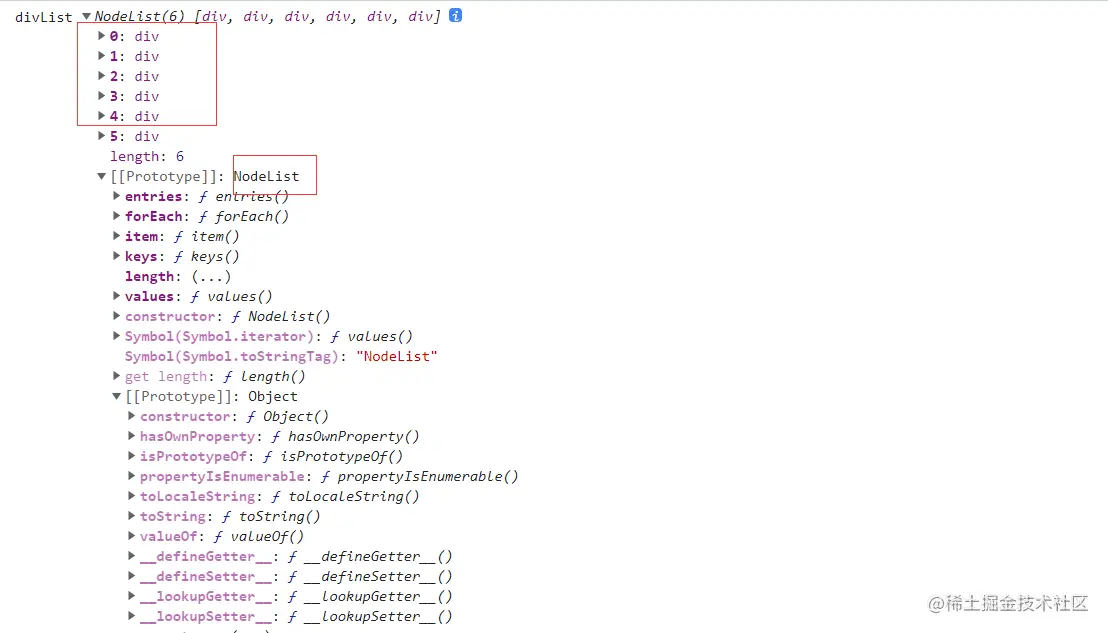Click the f toLocaleString() function value
Screen dimensions: 1108x633
coord(345,497)
